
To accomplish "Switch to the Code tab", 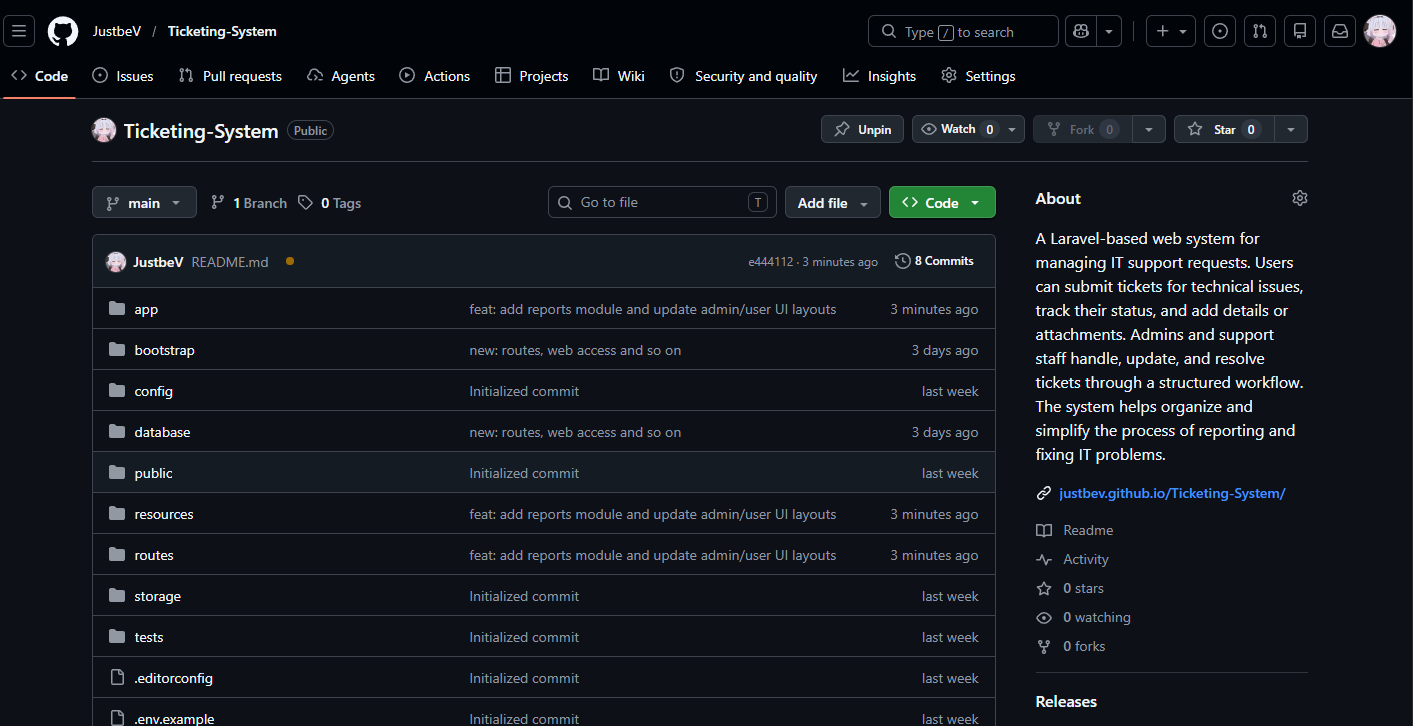I will [40, 76].
